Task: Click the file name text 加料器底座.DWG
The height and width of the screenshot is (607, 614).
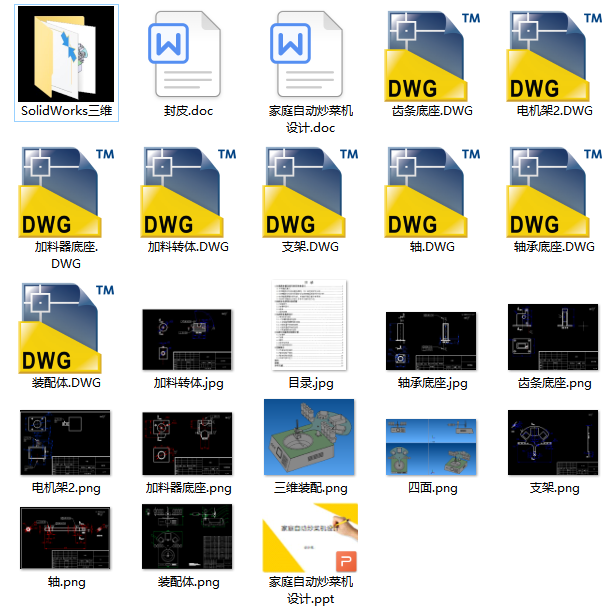Action: tap(66, 255)
